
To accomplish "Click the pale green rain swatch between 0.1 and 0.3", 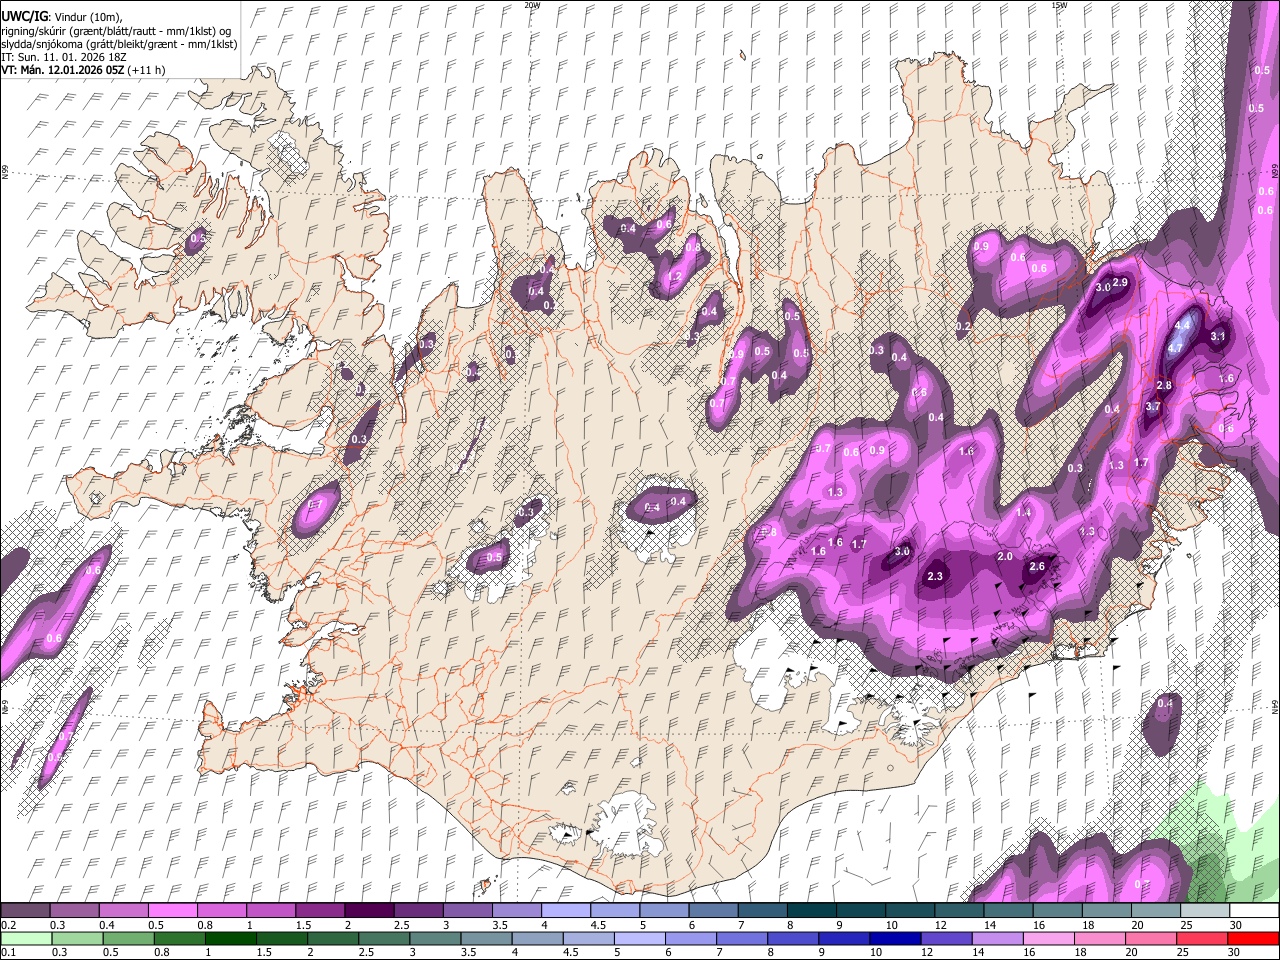I will tap(25, 938).
